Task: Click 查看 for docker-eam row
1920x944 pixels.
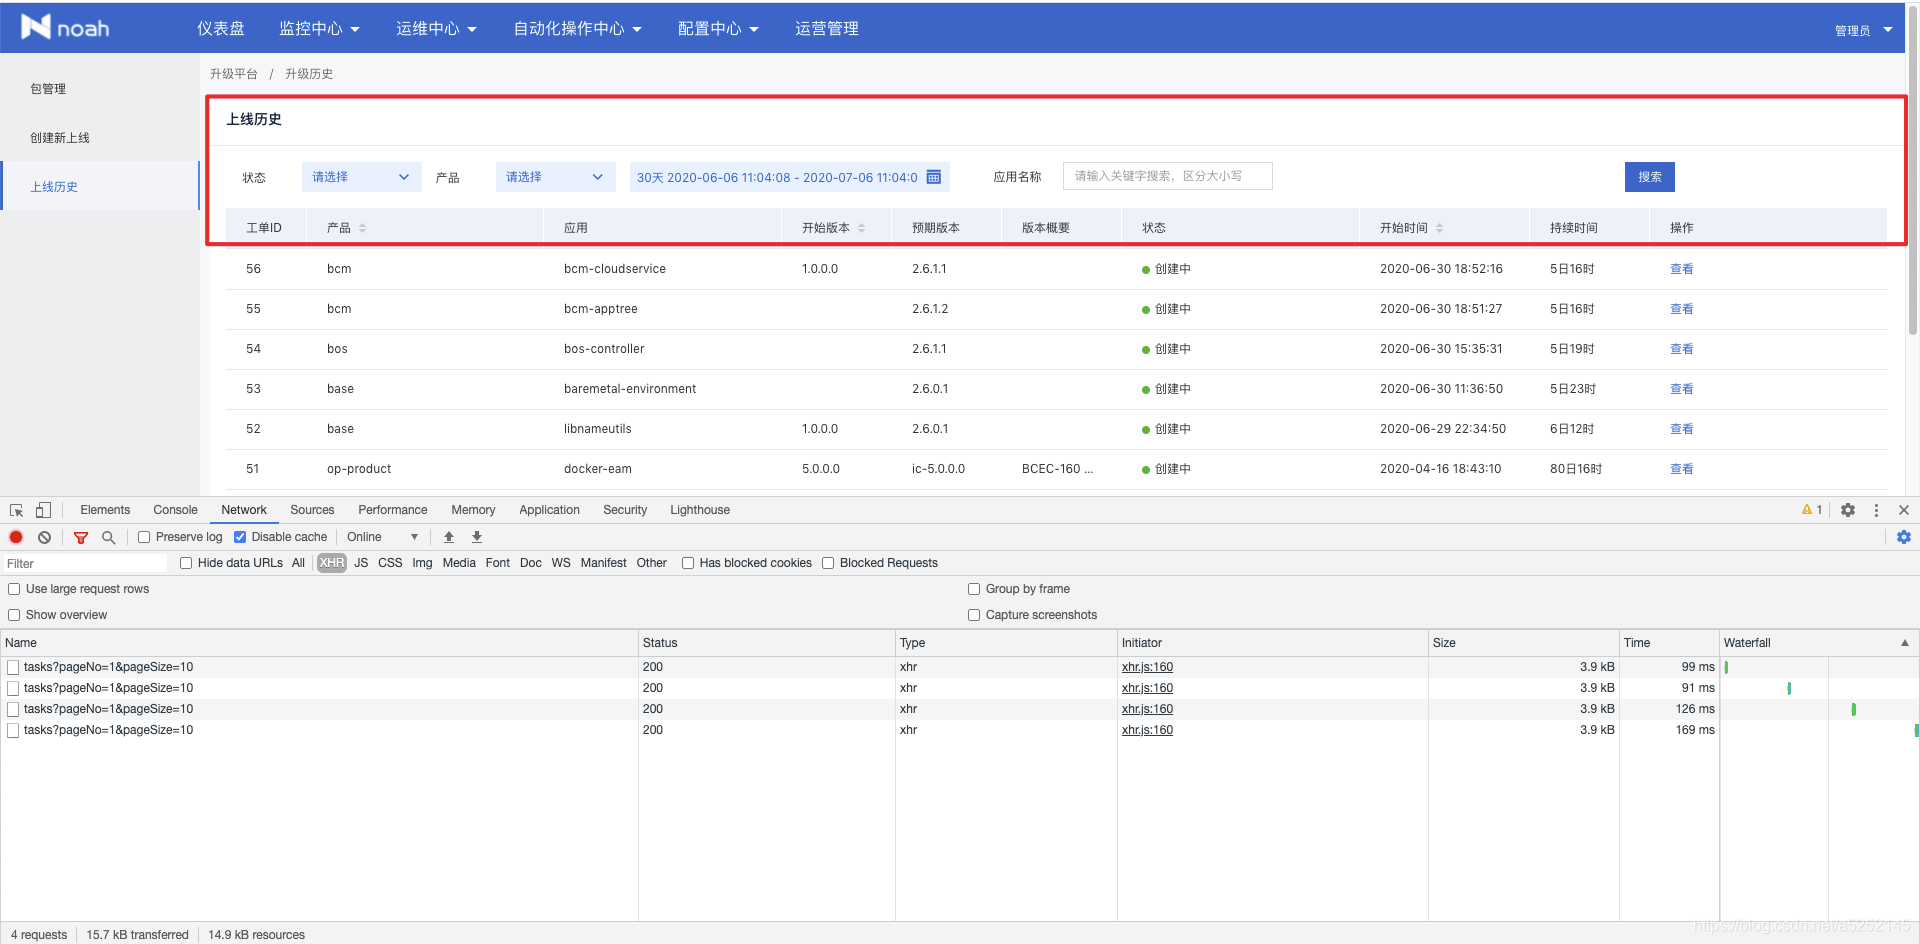Action: click(1682, 469)
